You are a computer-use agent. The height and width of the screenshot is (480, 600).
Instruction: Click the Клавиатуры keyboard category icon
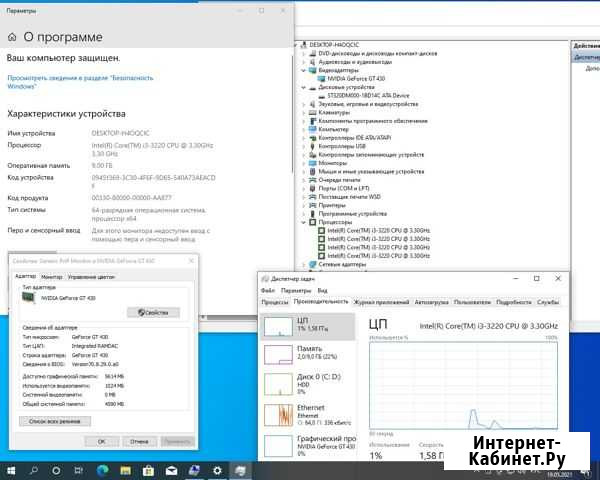pos(313,112)
